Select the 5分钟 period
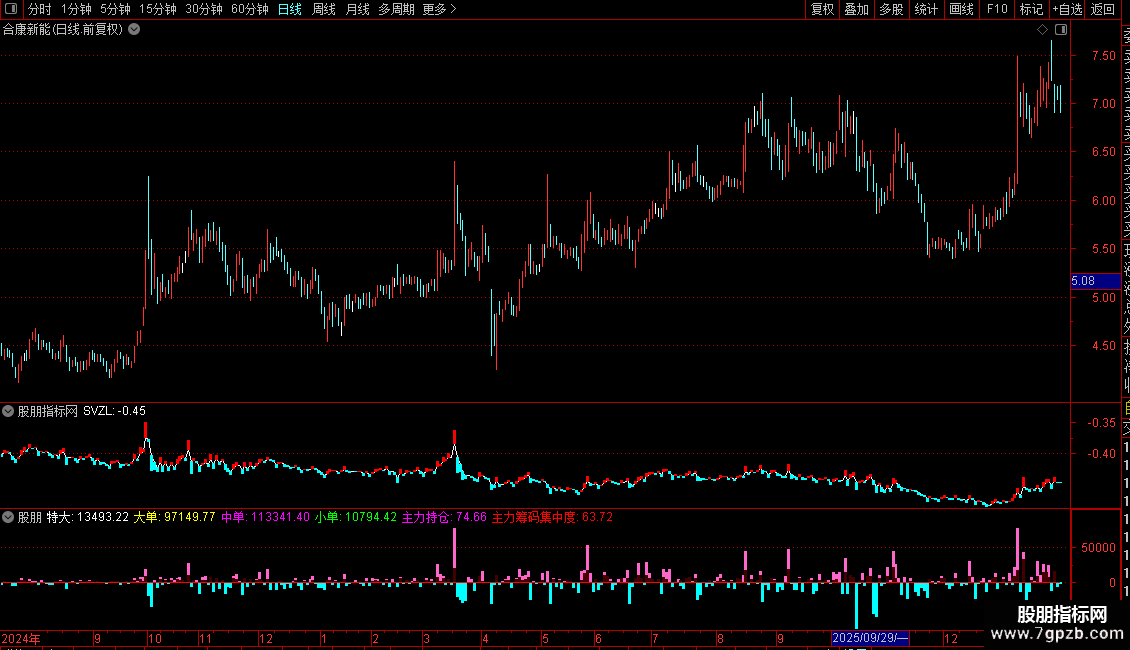 (x=115, y=9)
